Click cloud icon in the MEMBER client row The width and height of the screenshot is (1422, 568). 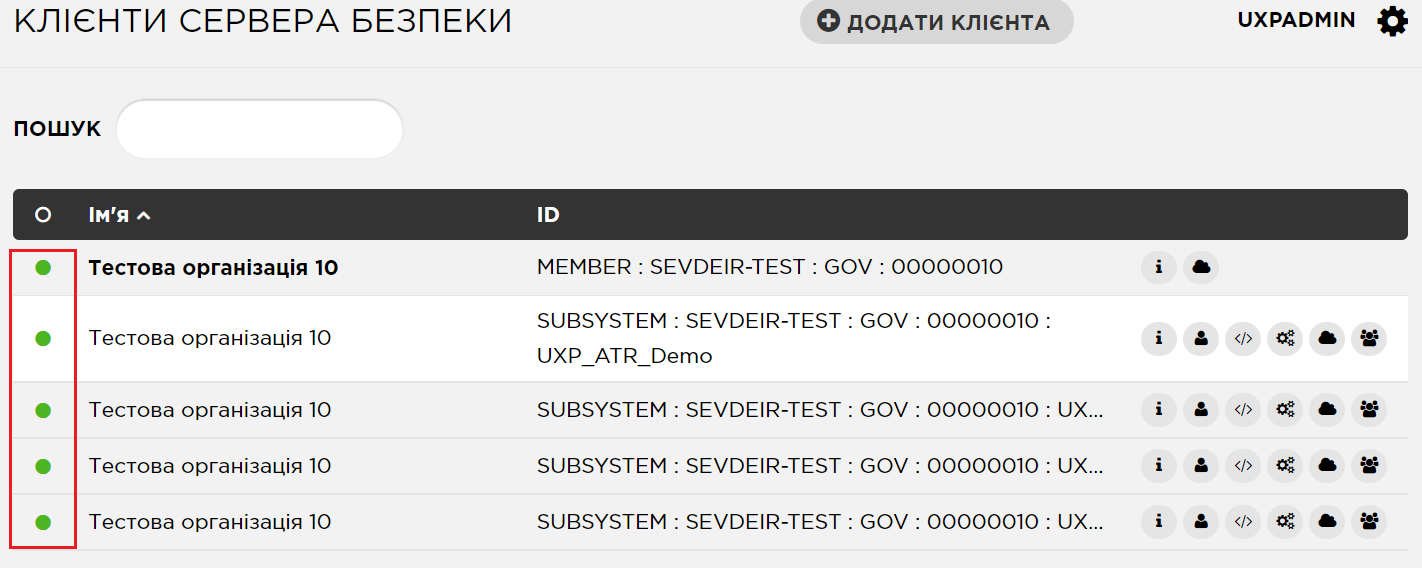(1201, 267)
